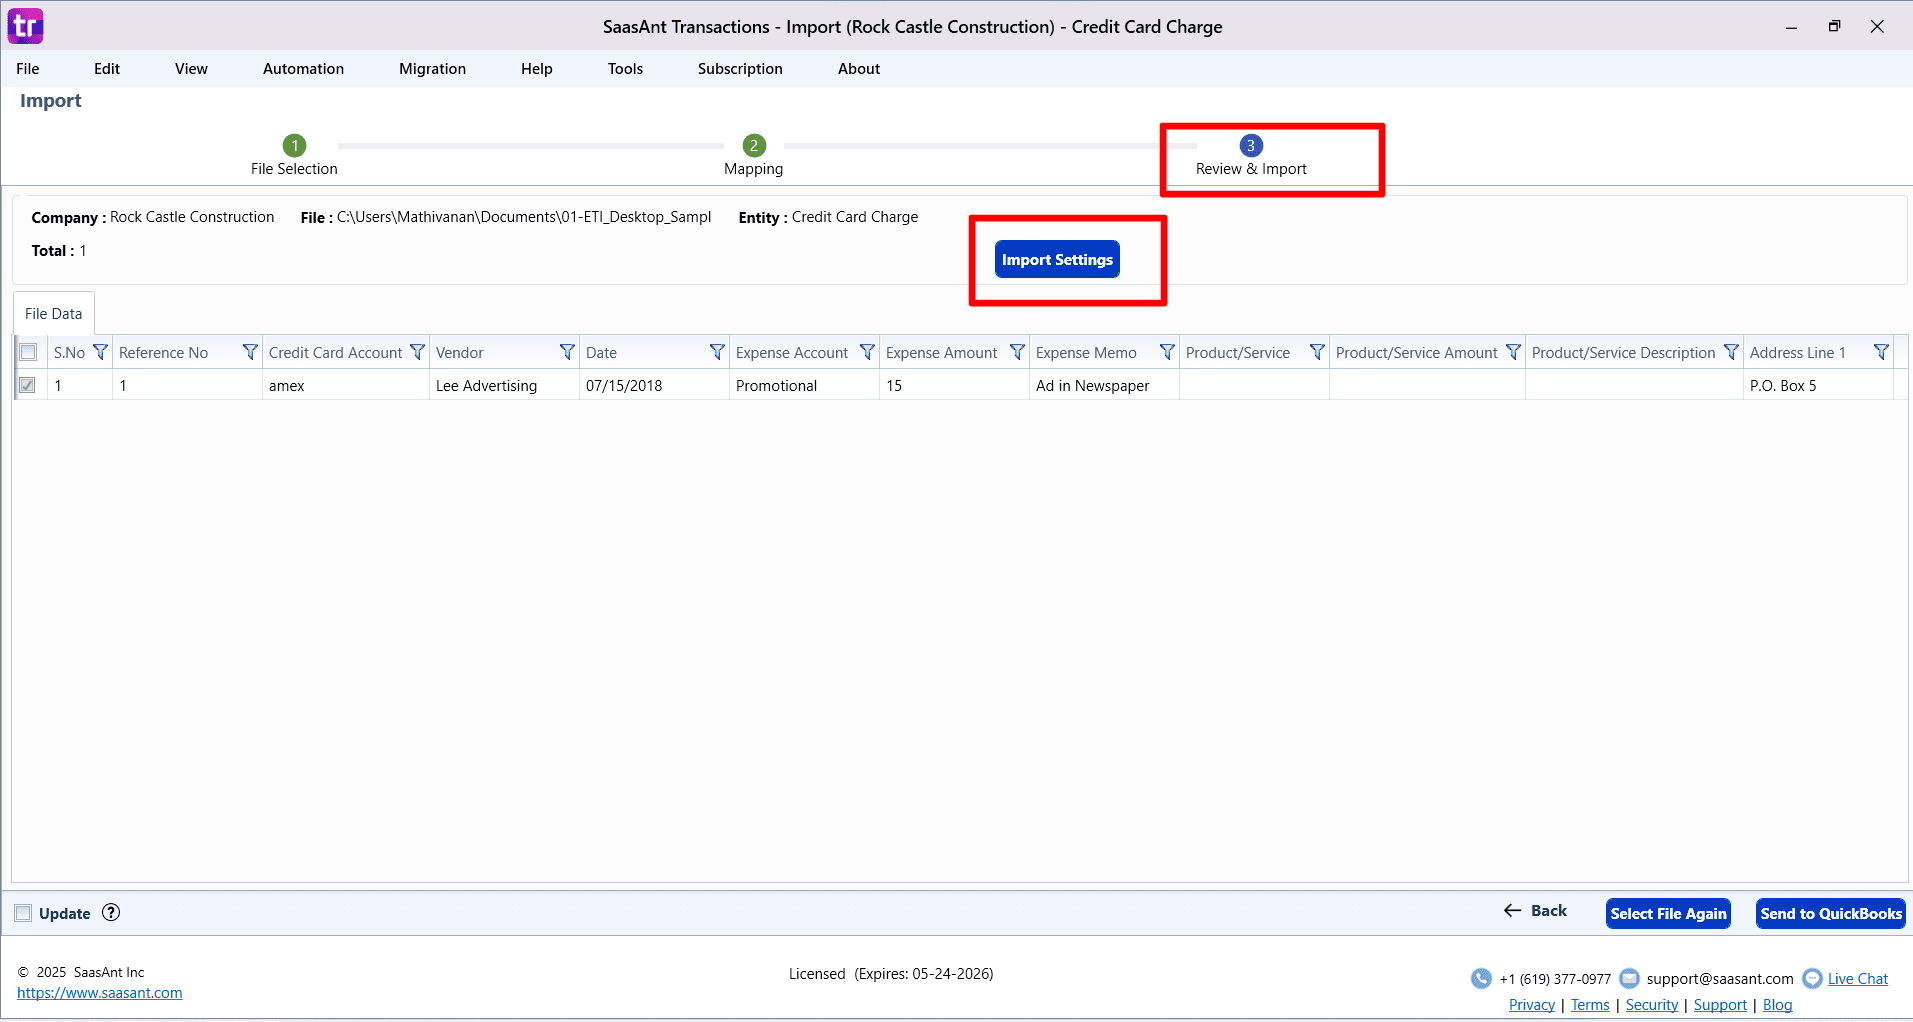
Task: Open the Product/Service column filter
Action: coord(1317,352)
